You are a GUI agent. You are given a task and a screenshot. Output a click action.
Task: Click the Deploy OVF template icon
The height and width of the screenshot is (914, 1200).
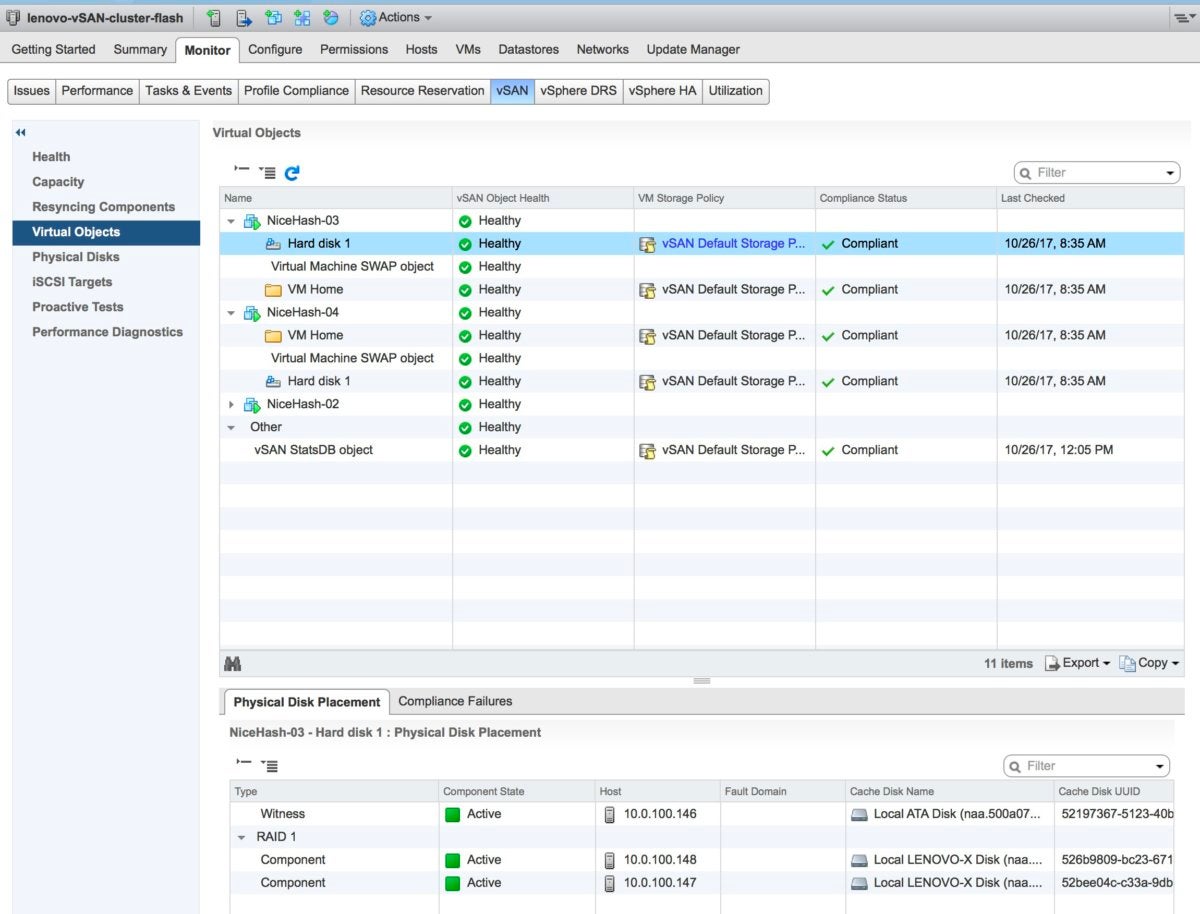tap(330, 17)
